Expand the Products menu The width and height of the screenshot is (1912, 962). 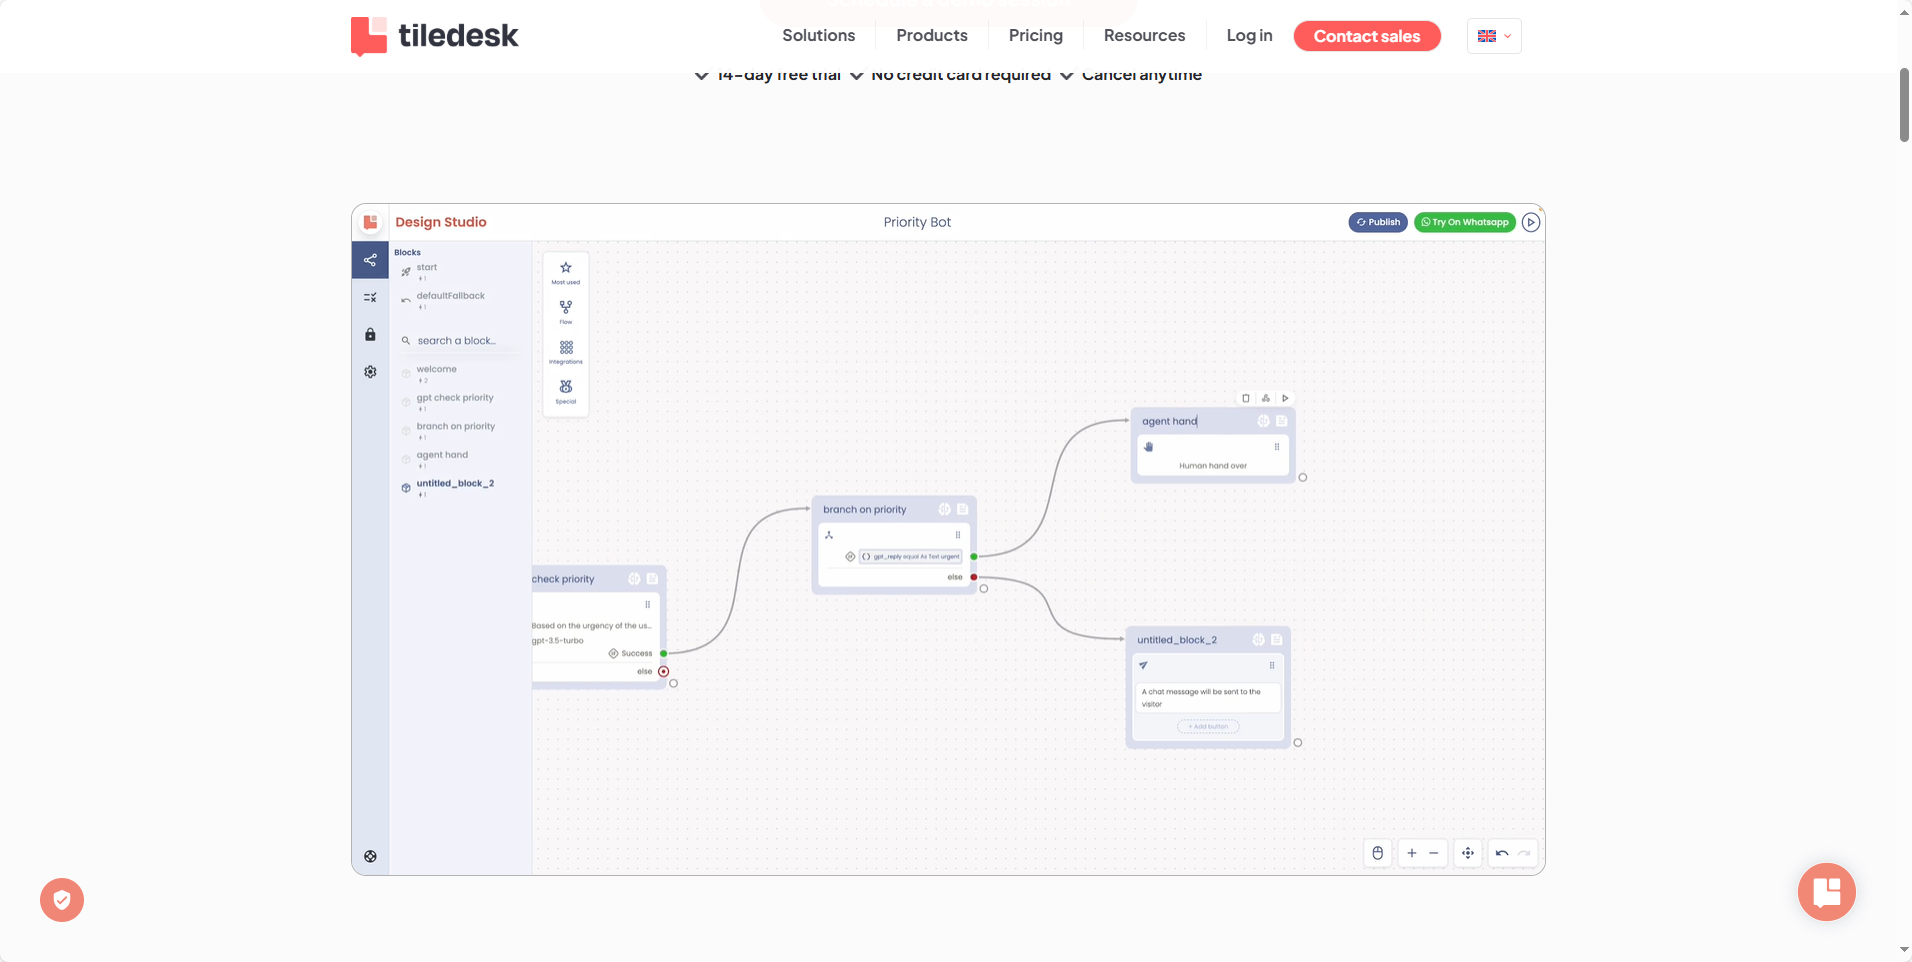931,36
